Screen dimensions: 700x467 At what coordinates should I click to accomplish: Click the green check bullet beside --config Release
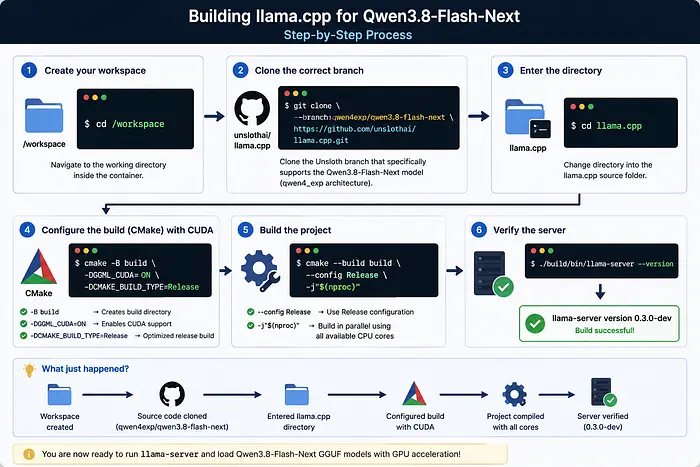251,312
